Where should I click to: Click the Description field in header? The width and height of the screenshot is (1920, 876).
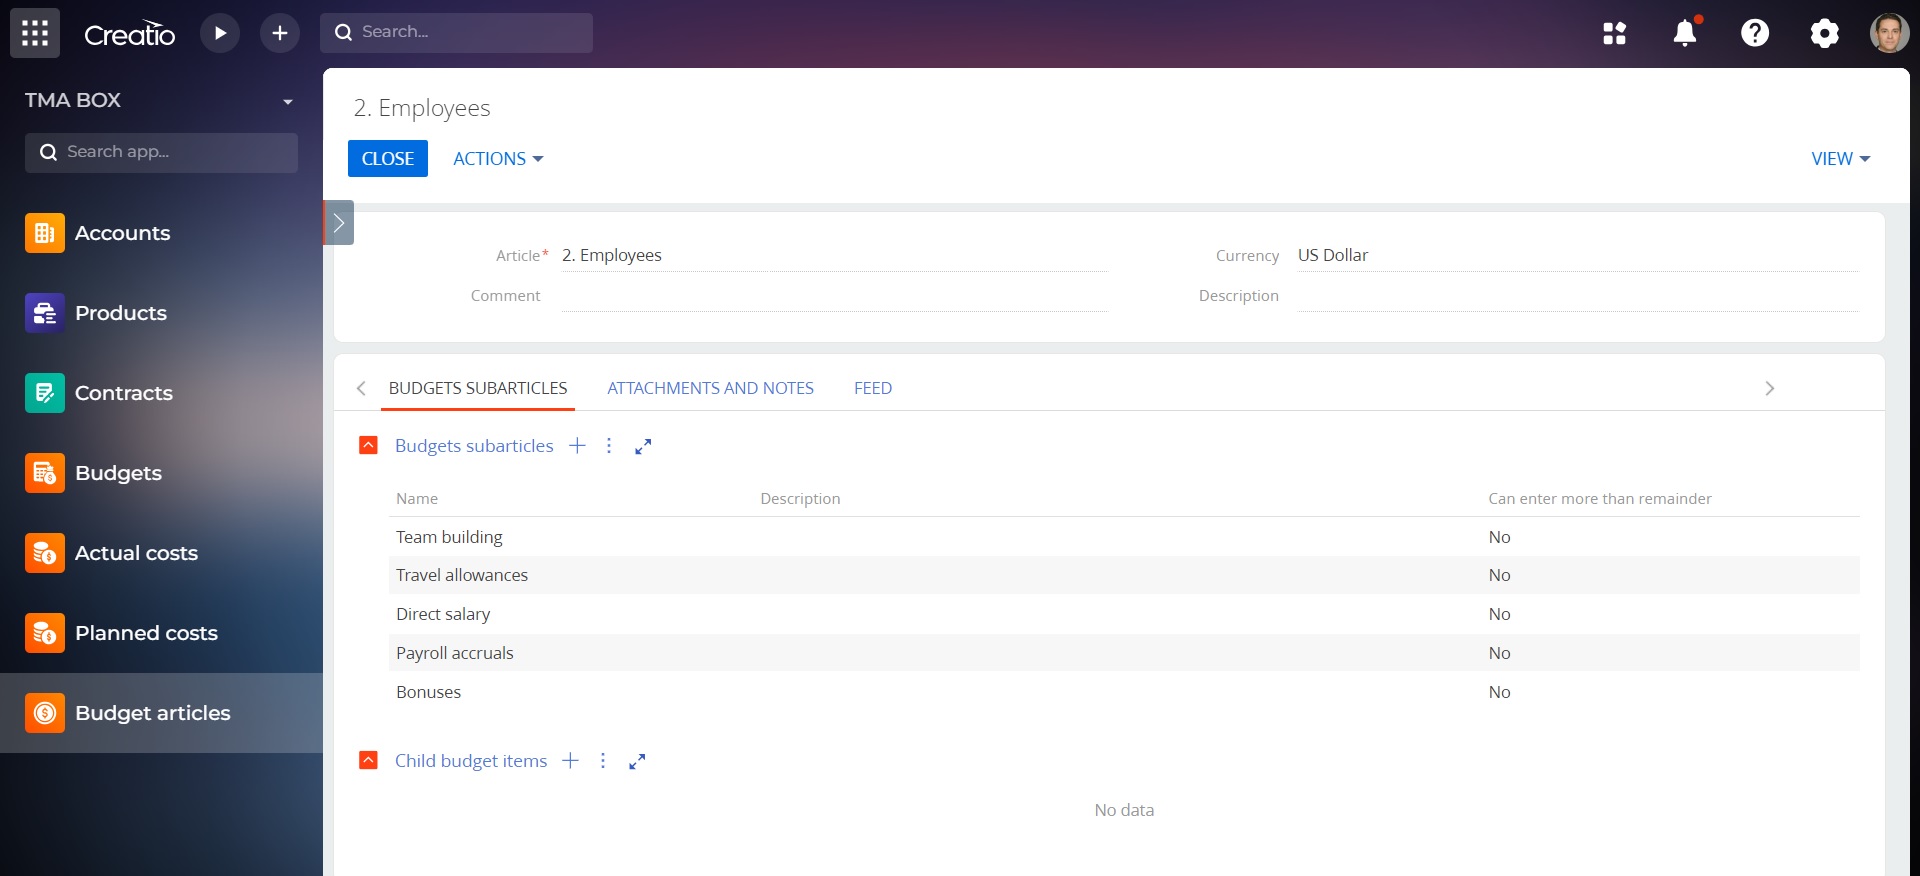pos(1578,296)
